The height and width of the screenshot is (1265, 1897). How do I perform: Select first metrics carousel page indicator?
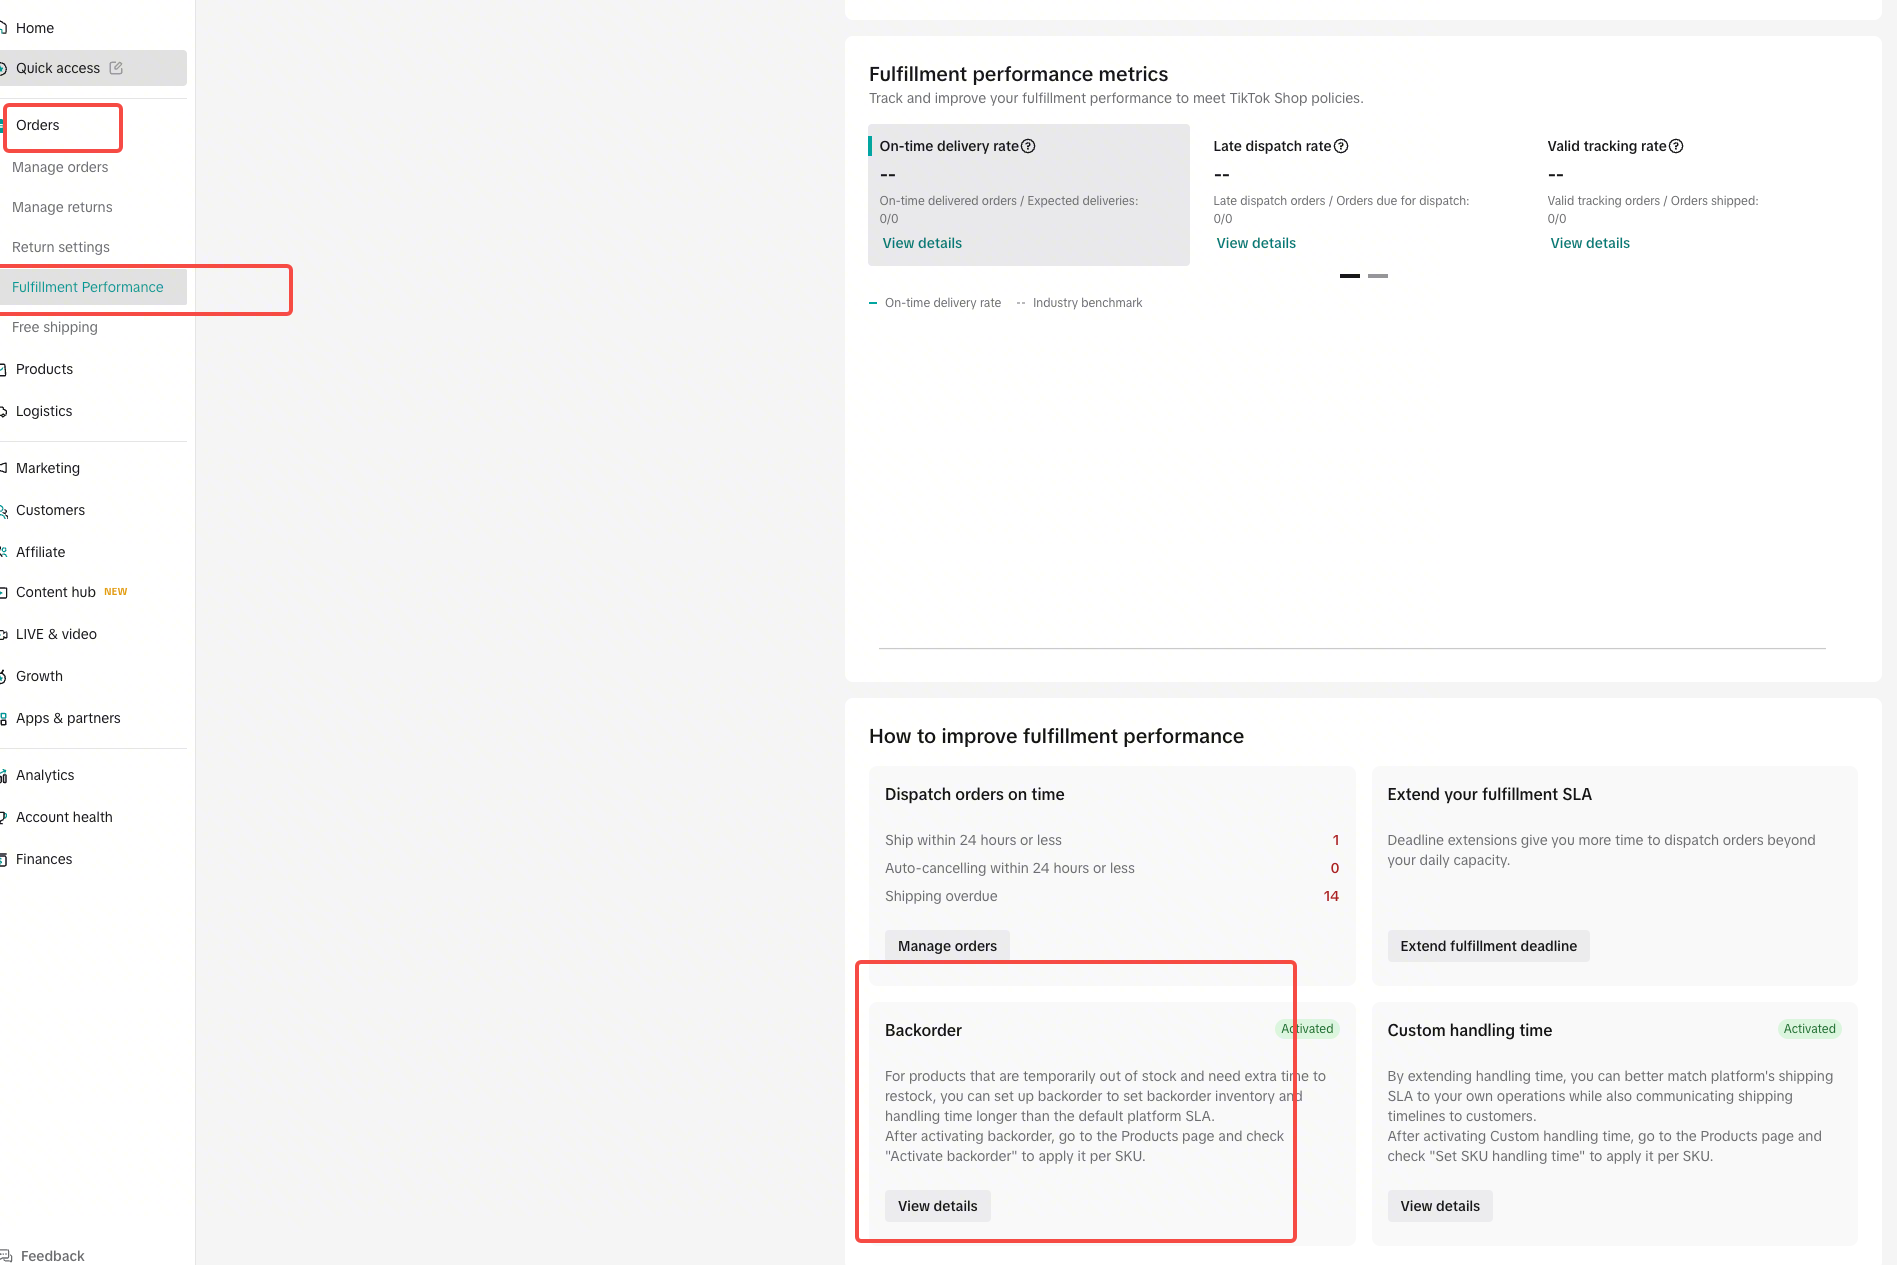tap(1350, 276)
